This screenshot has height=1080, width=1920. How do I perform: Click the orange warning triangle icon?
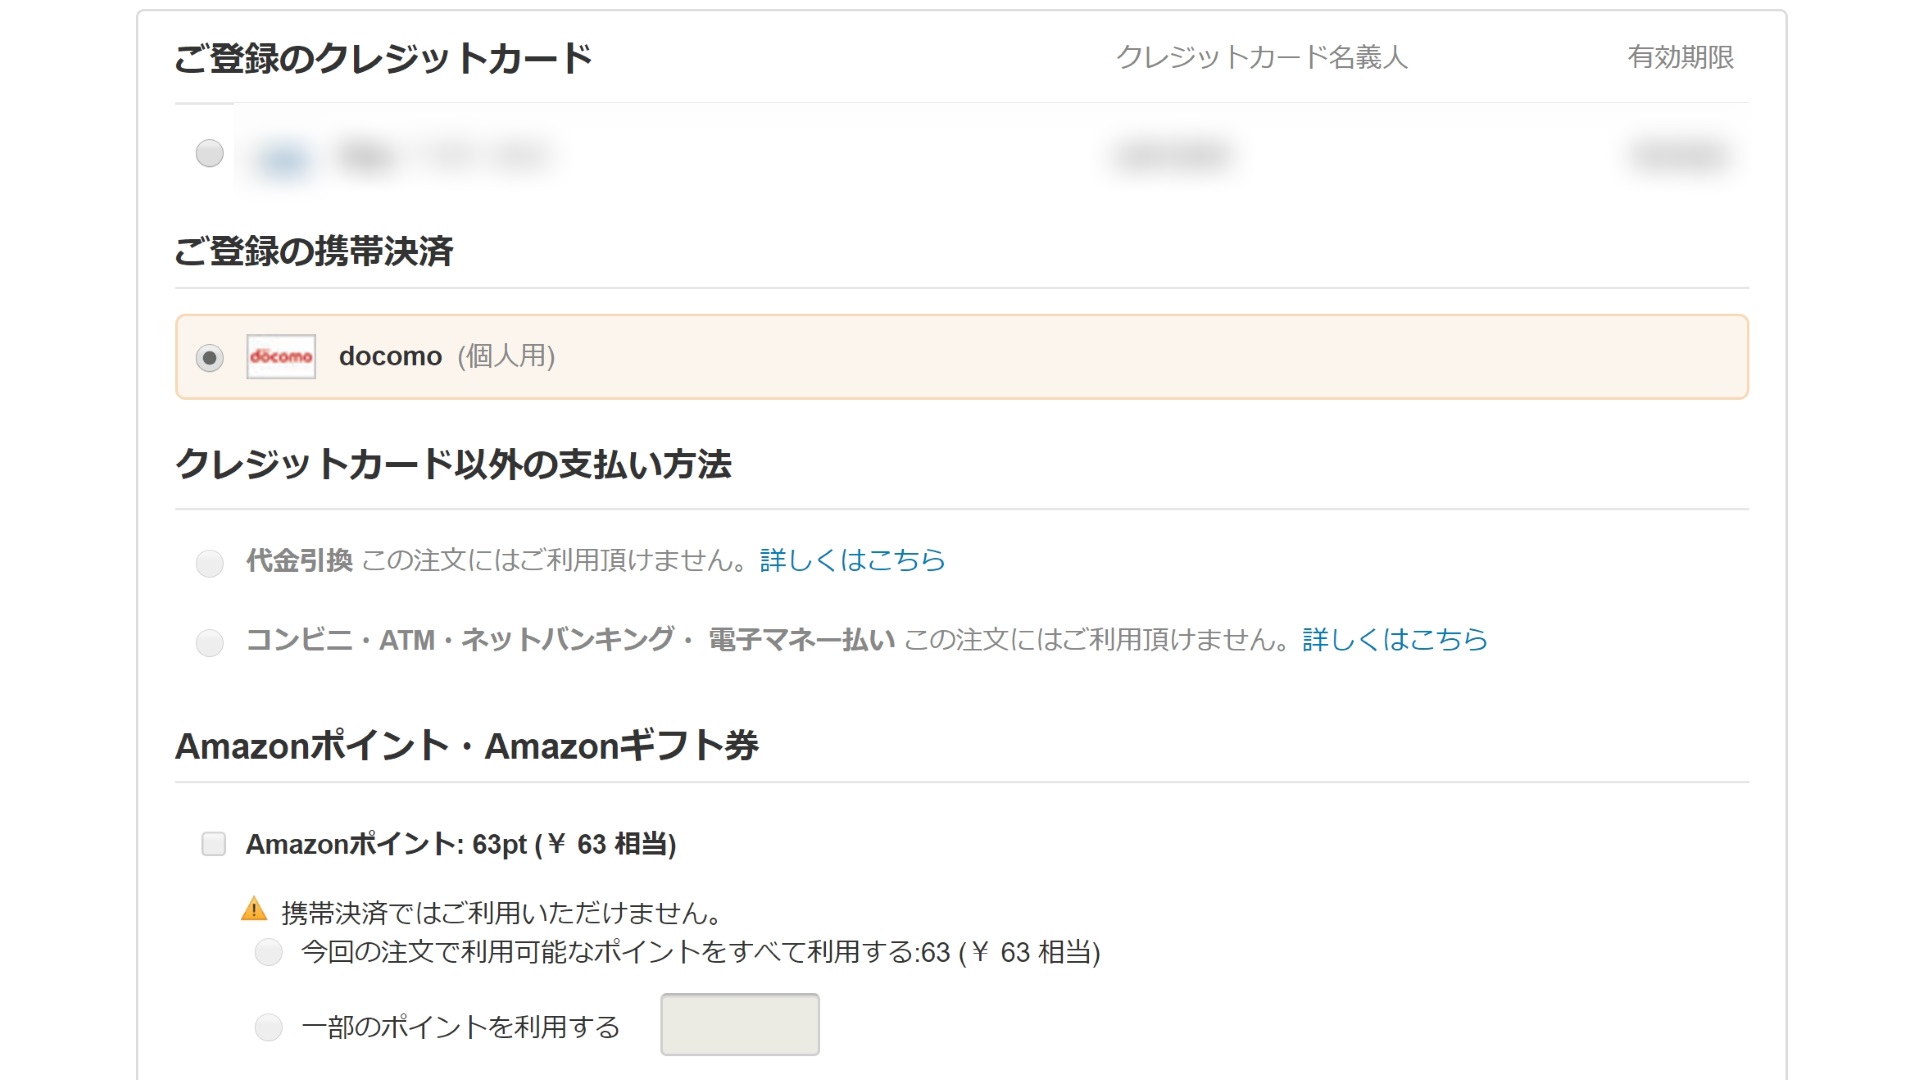(254, 909)
